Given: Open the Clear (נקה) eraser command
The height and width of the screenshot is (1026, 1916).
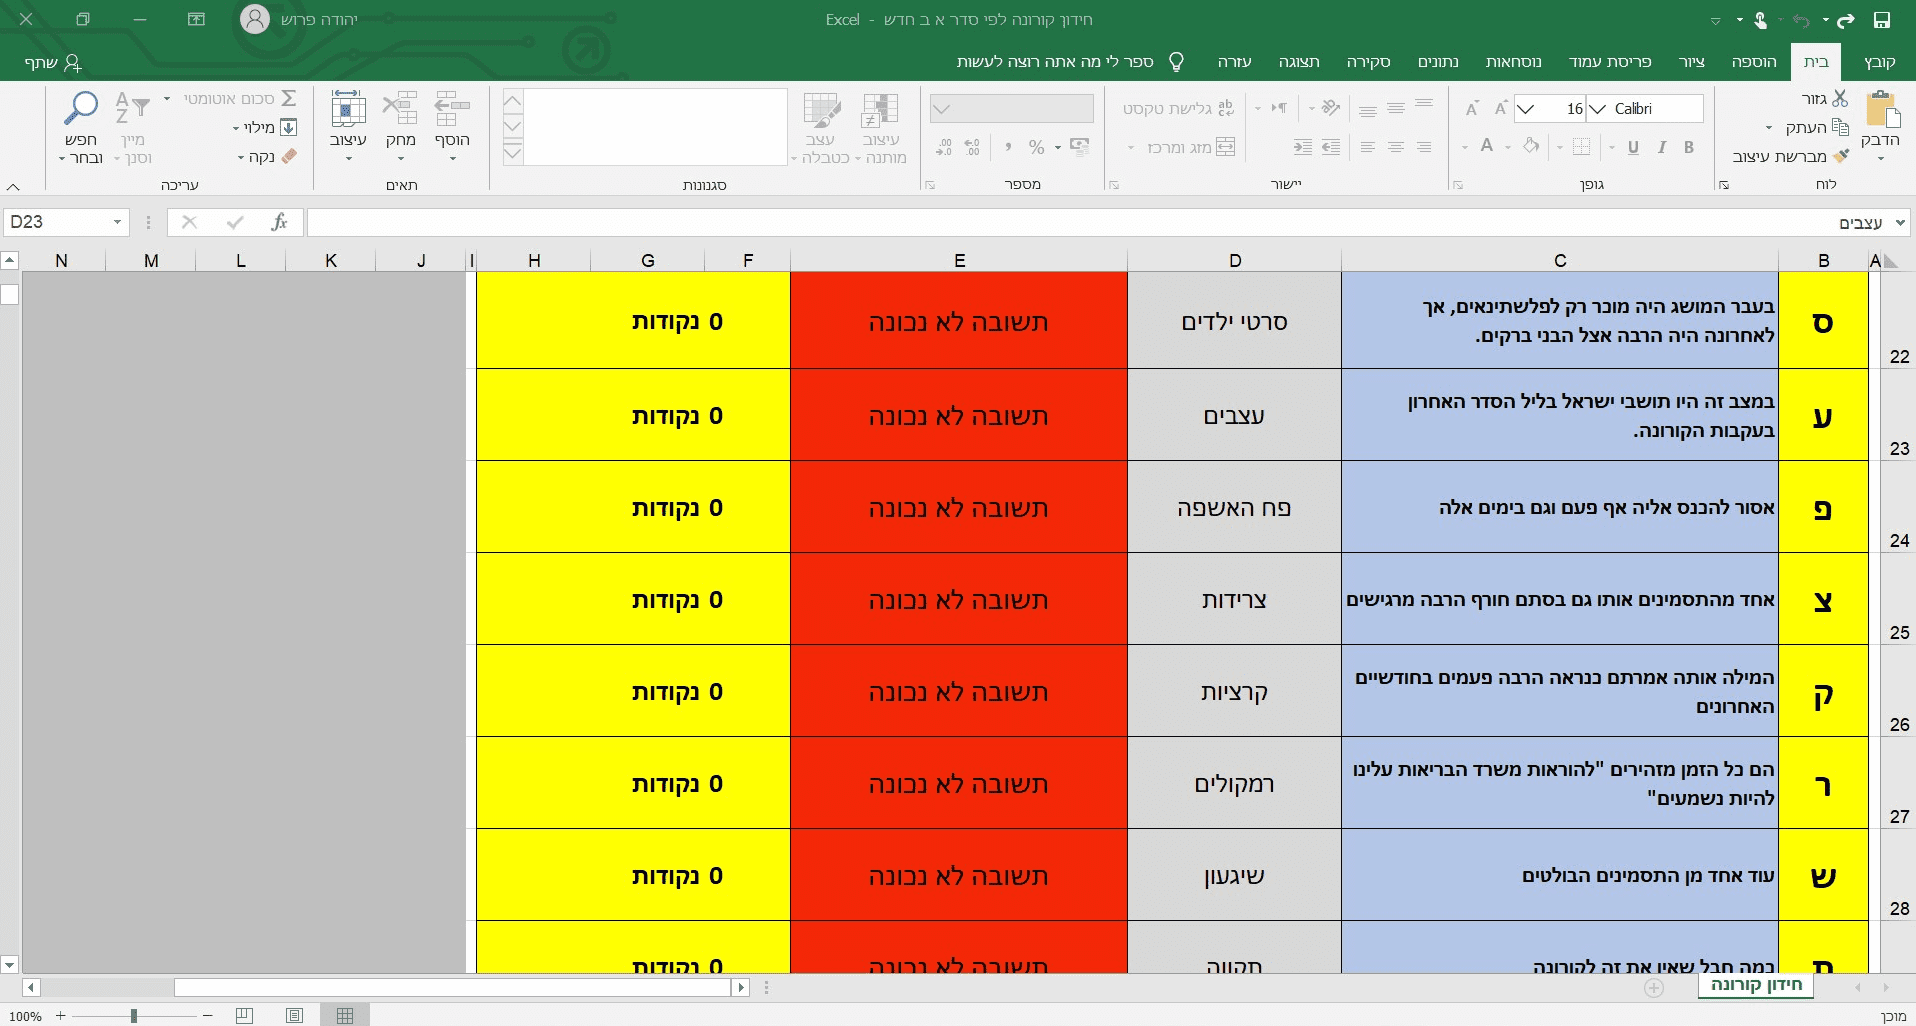Looking at the screenshot, I should point(268,156).
